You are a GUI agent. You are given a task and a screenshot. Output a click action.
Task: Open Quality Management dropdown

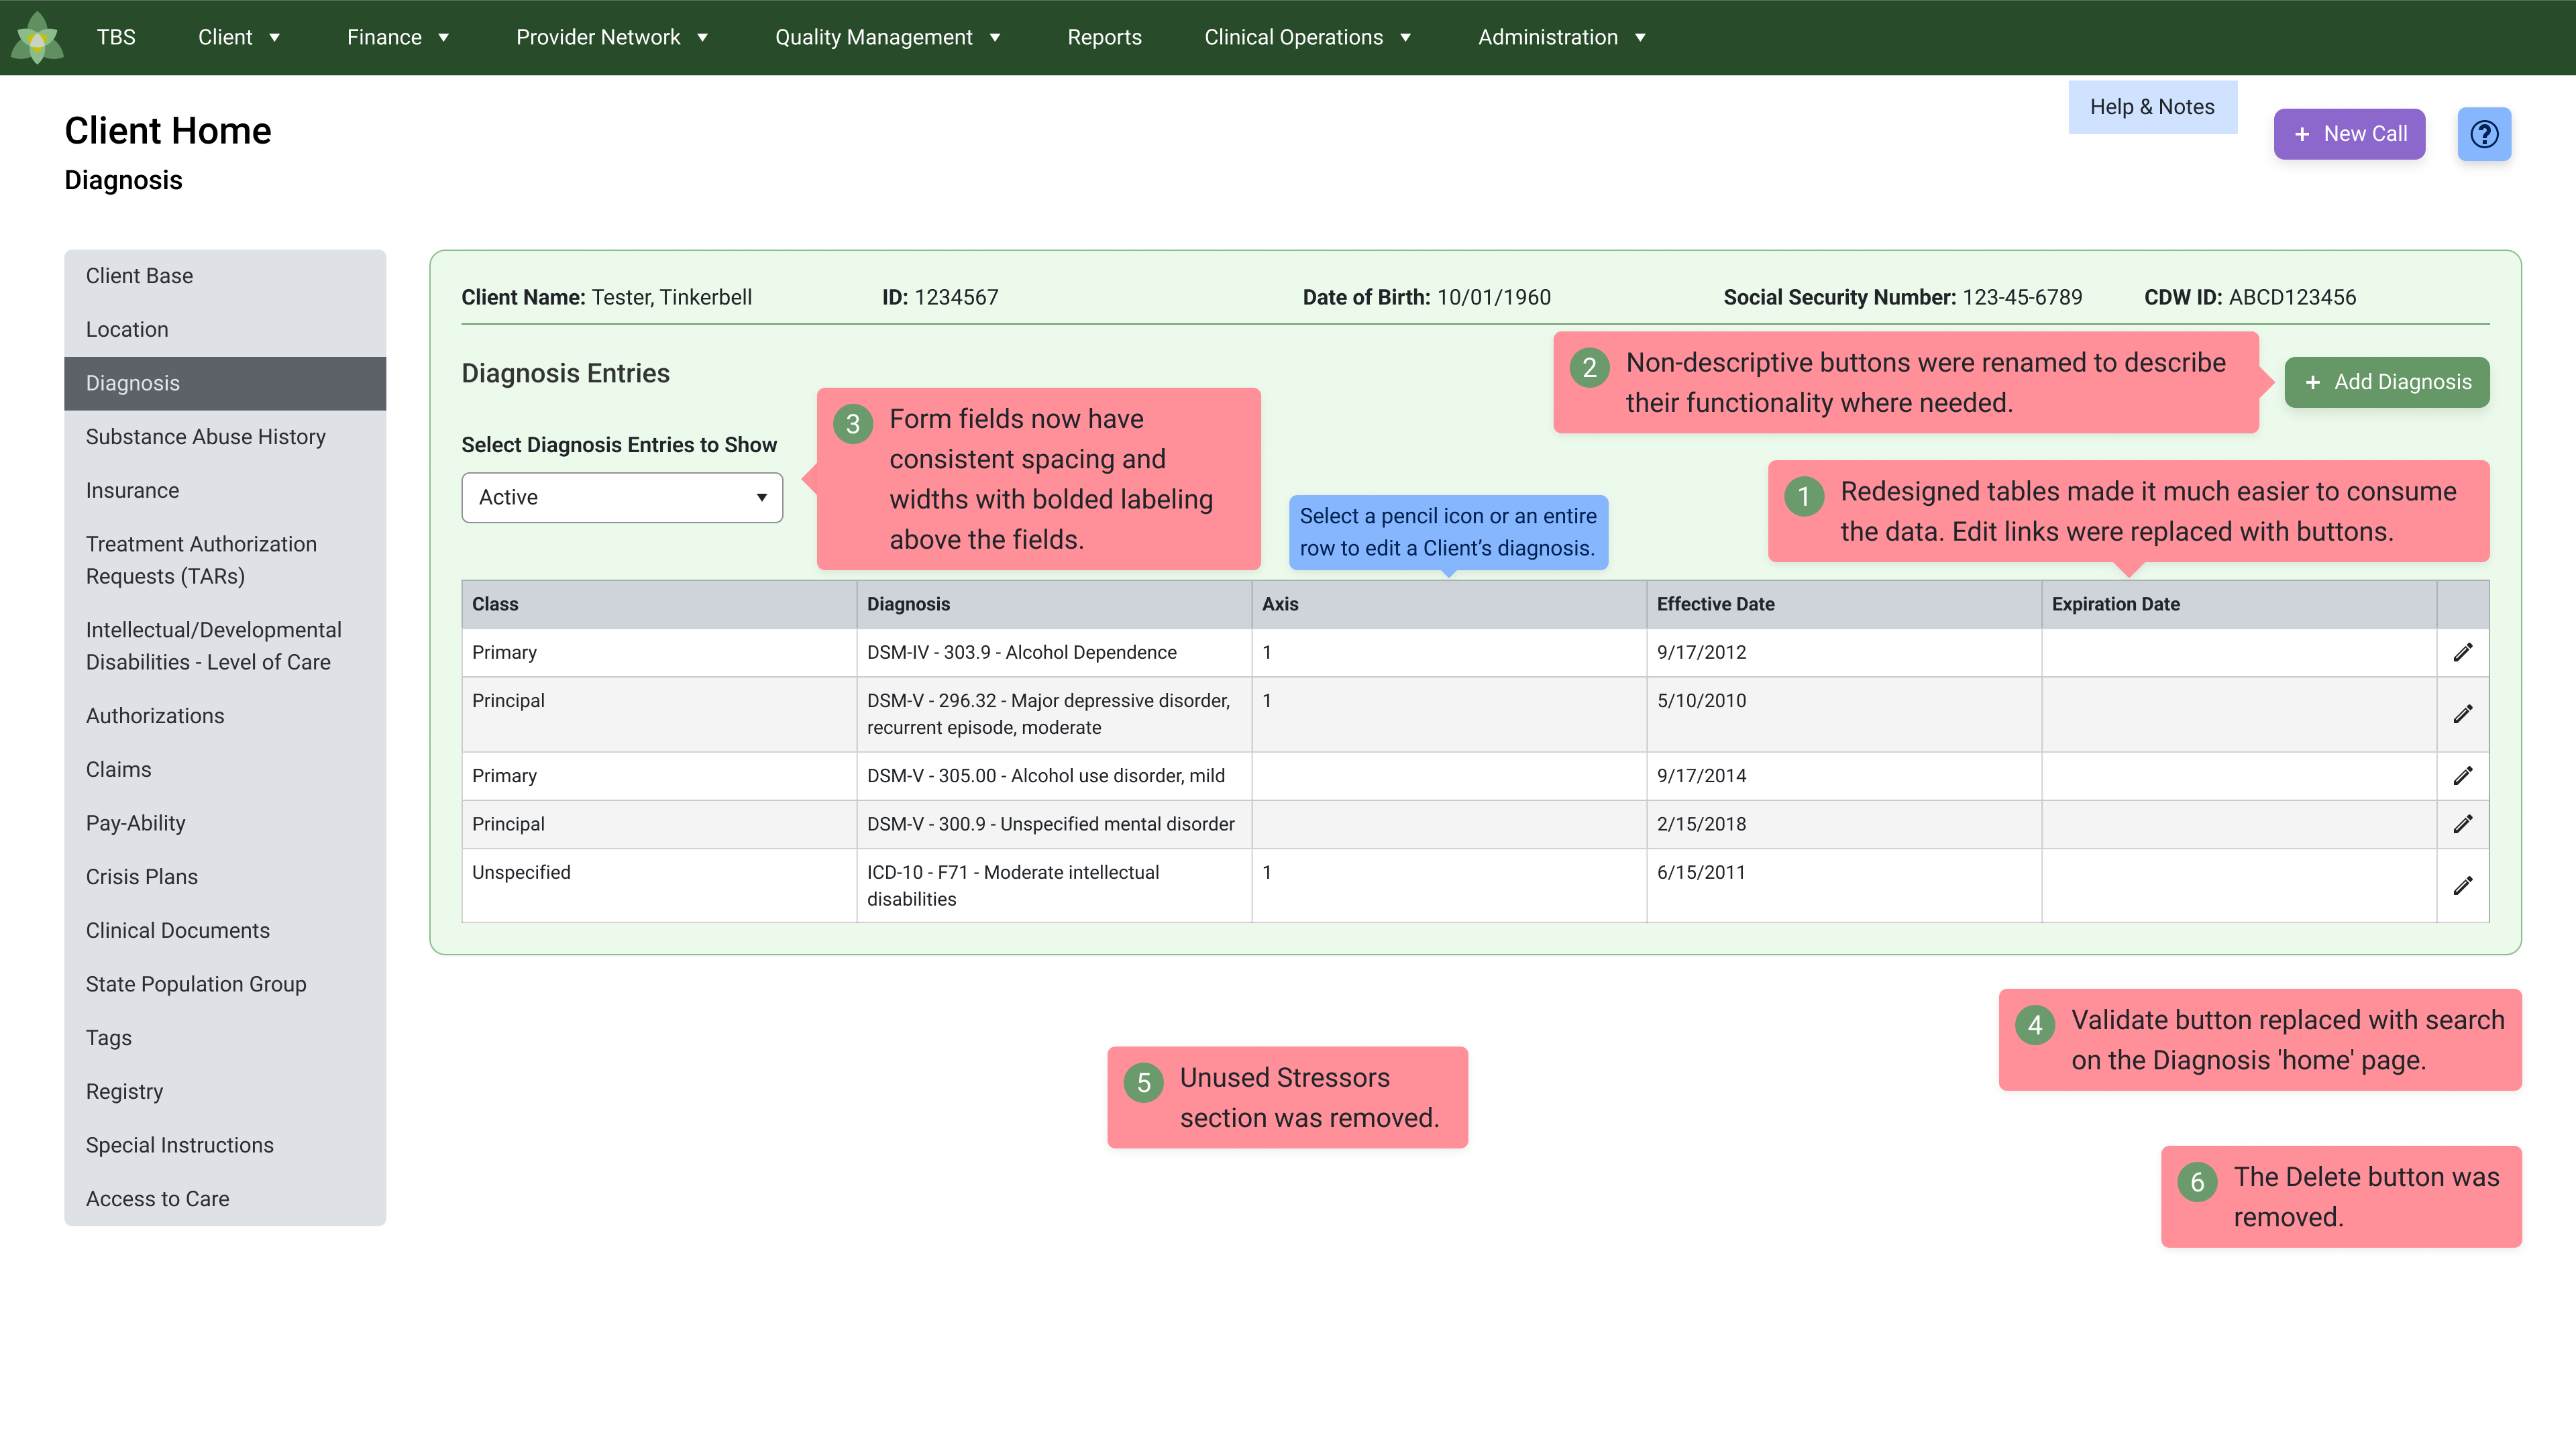[x=888, y=37]
